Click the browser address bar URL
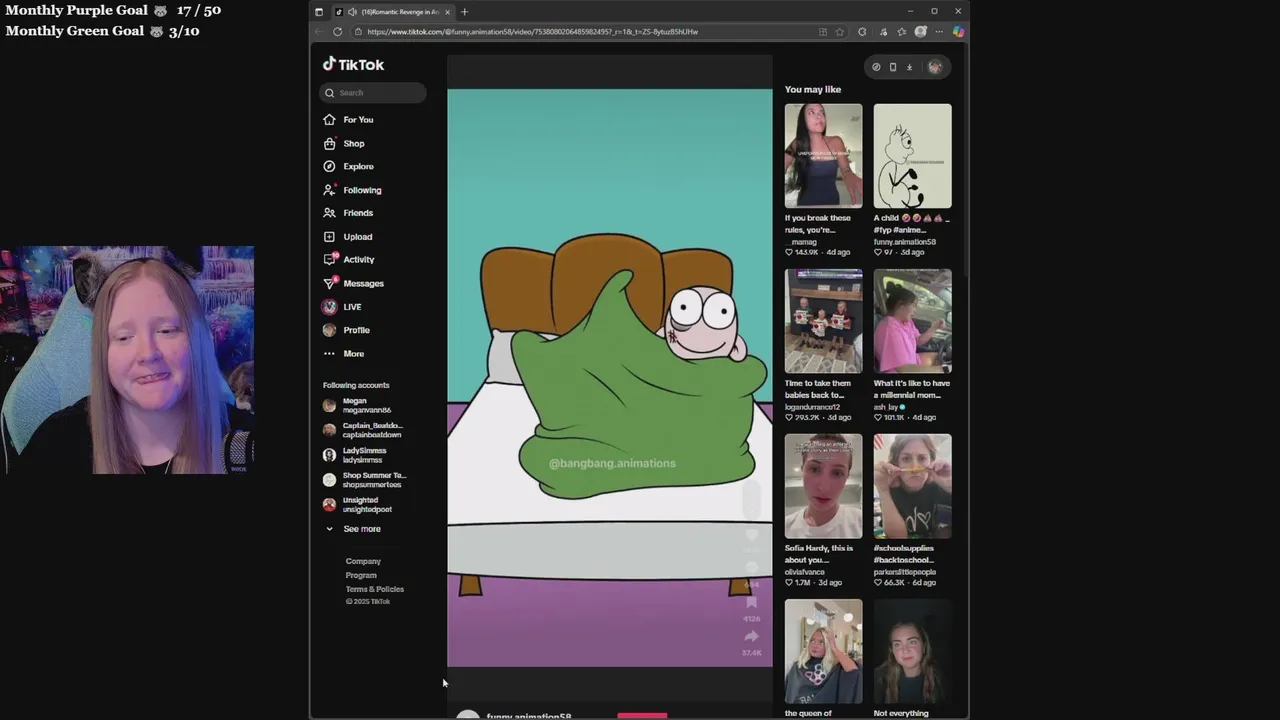 pos(532,32)
